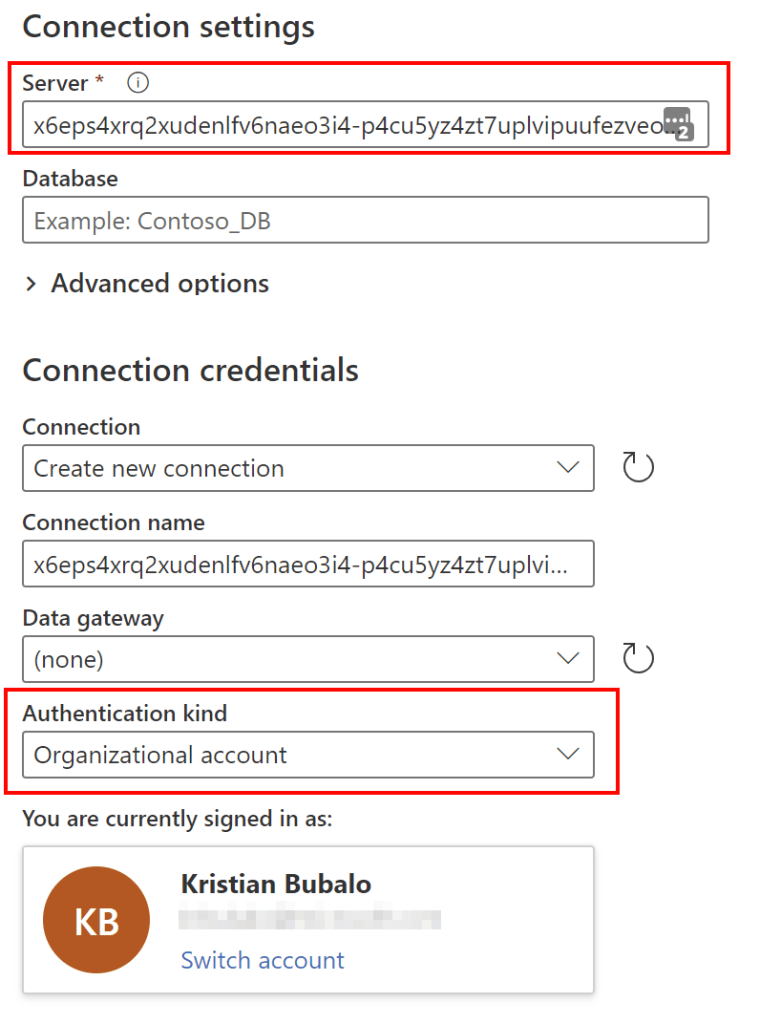Click the refresh icon beside Connection dropdown
The height and width of the screenshot is (1024, 781).
(638, 467)
